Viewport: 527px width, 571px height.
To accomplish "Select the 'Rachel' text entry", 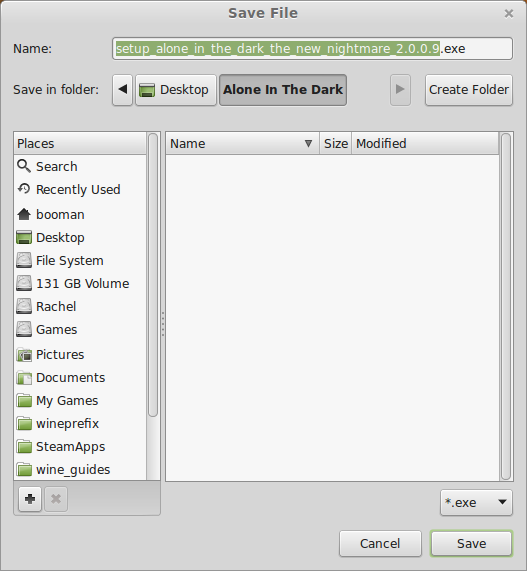I will 56,306.
